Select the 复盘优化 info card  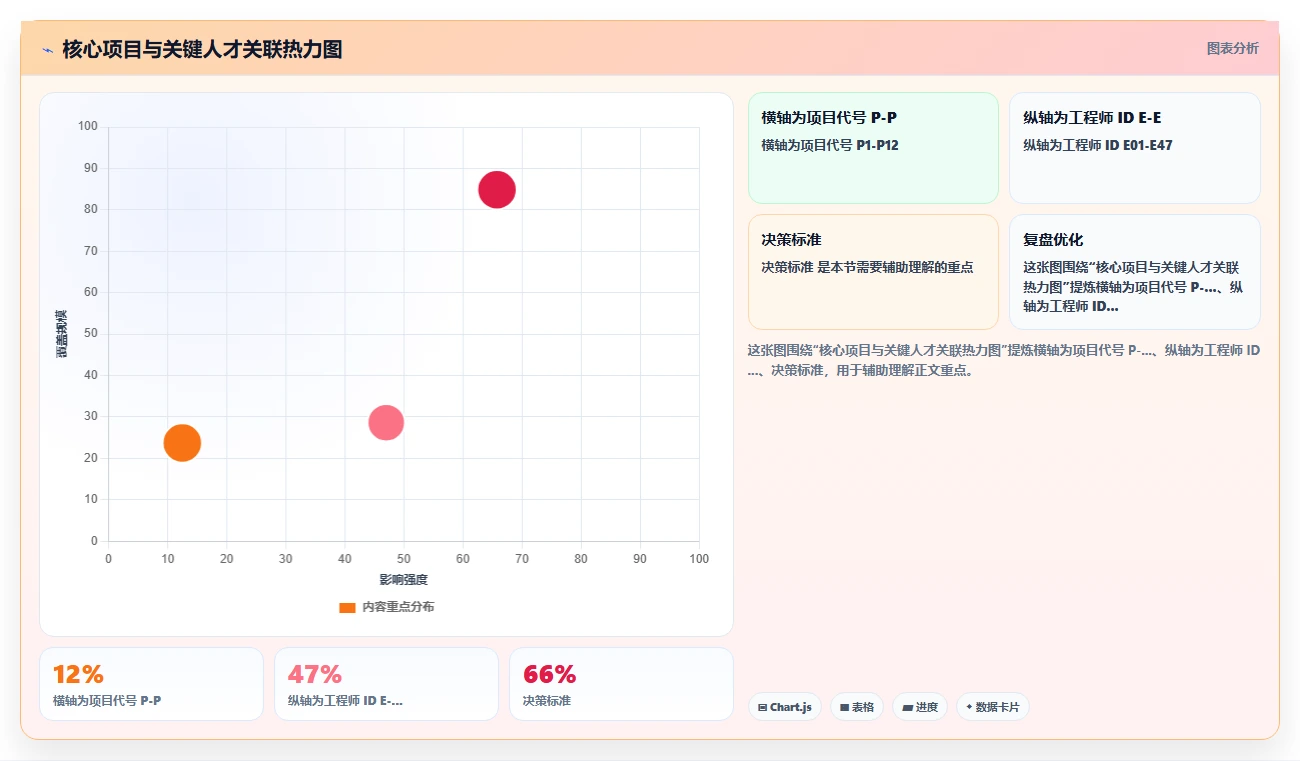pyautogui.click(x=1135, y=272)
